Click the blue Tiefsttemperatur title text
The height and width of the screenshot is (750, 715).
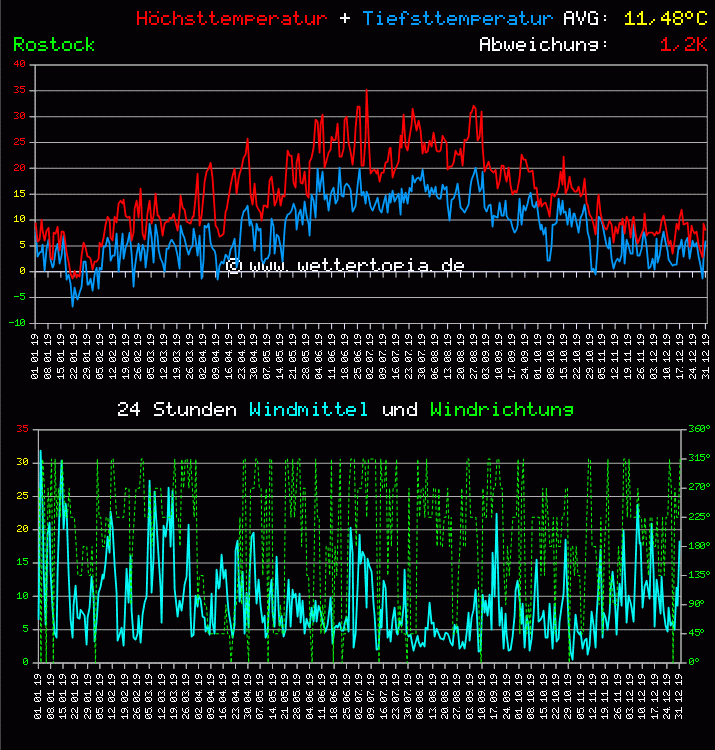(458, 19)
